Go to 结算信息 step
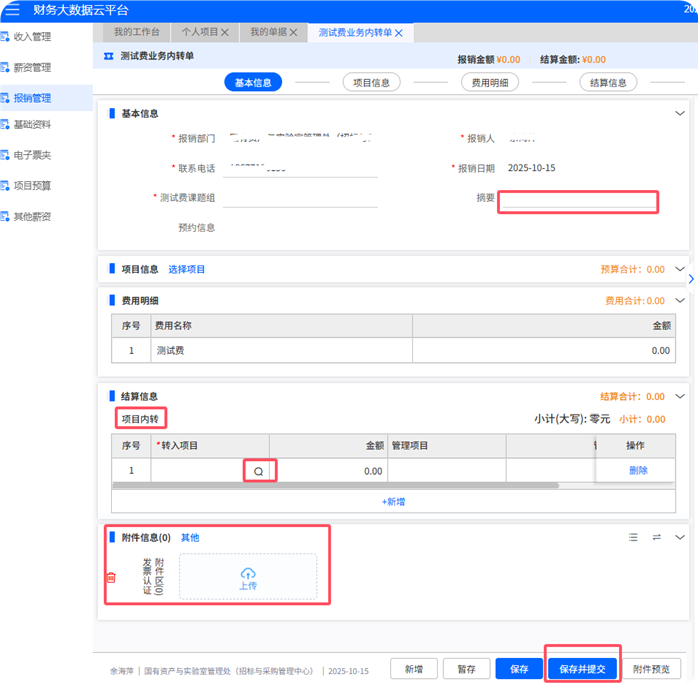The image size is (698, 685). (x=608, y=82)
